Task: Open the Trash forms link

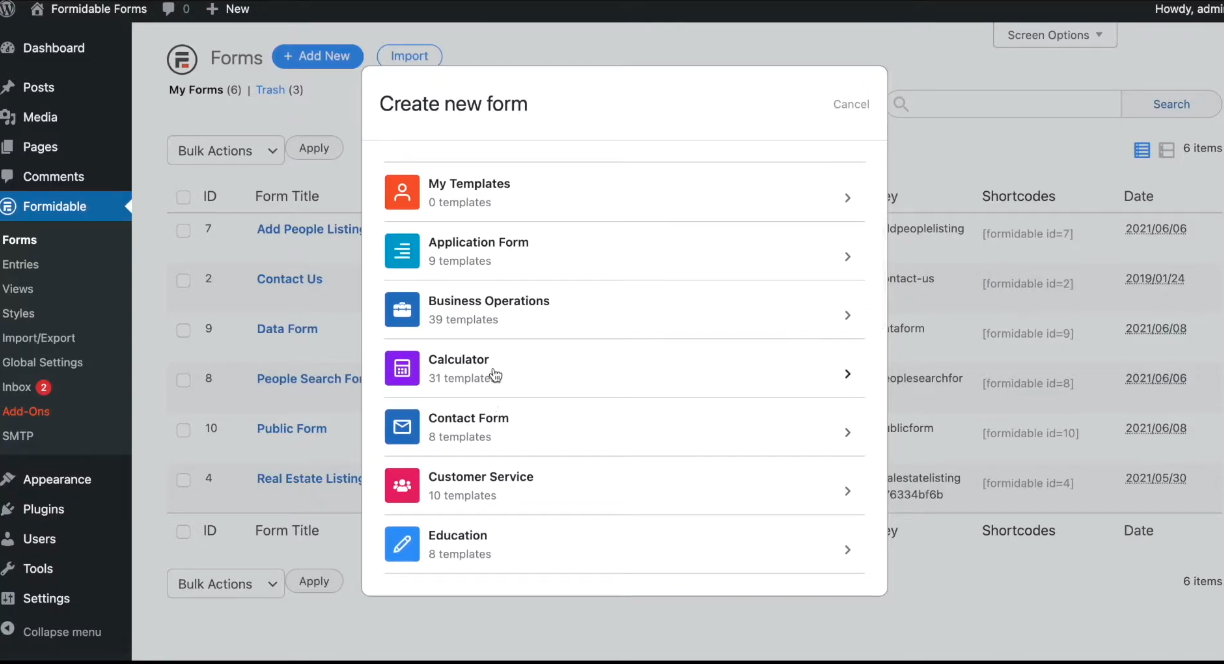Action: coord(270,90)
